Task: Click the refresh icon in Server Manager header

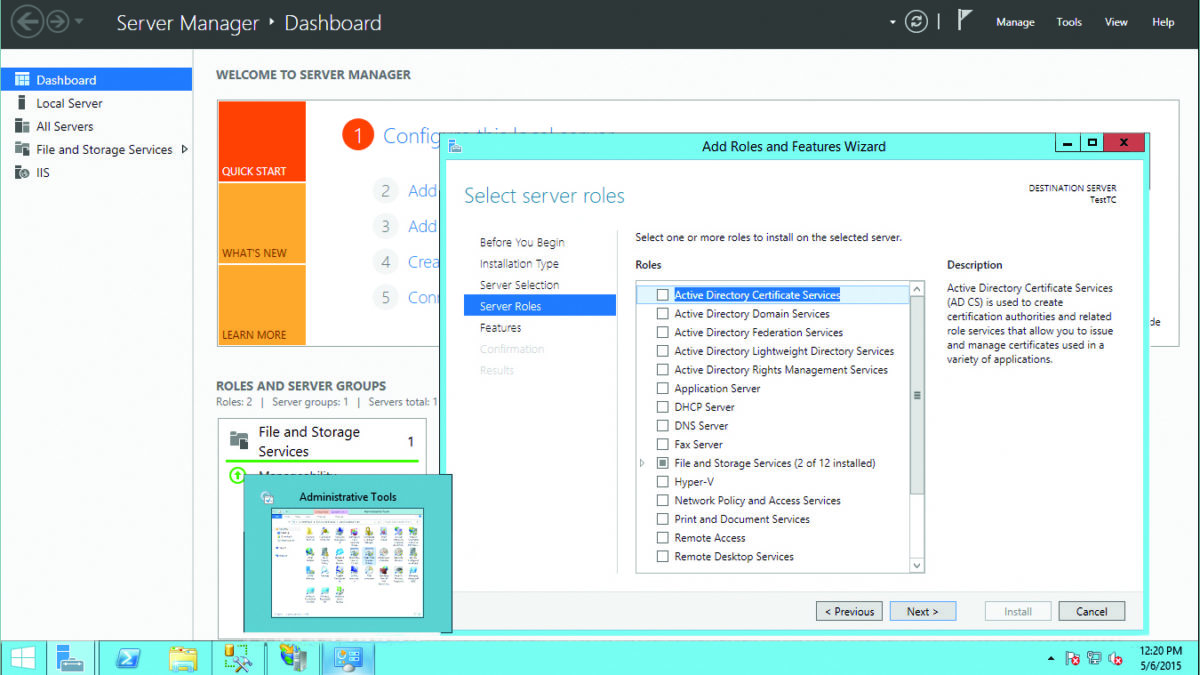Action: click(x=916, y=20)
